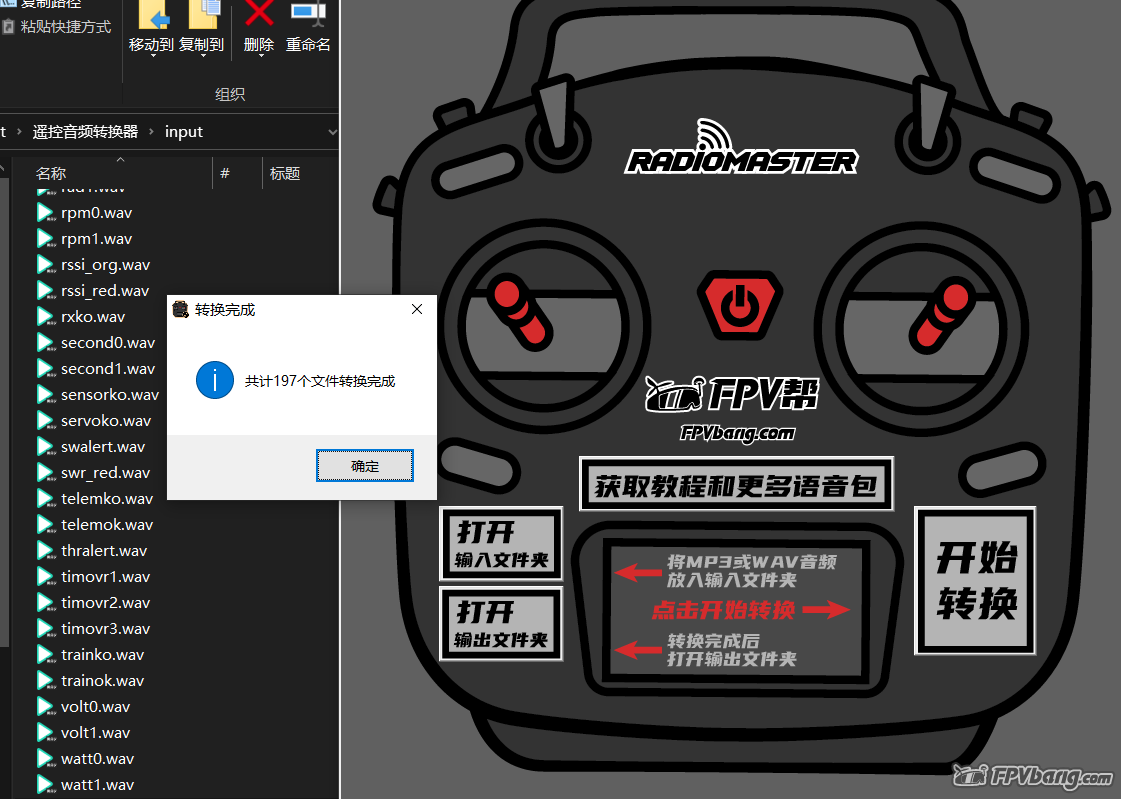The height and width of the screenshot is (799, 1121).
Task: Select the file name trainko.wav
Action: 102,655
